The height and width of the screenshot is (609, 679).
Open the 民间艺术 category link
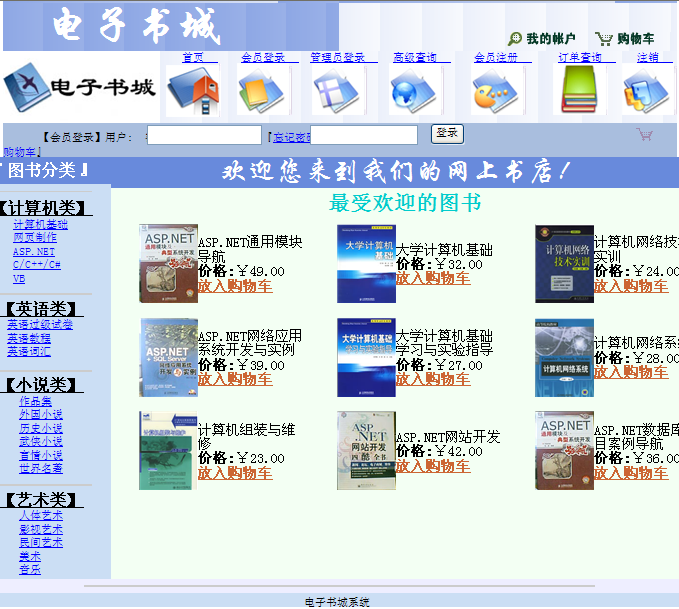pos(41,542)
